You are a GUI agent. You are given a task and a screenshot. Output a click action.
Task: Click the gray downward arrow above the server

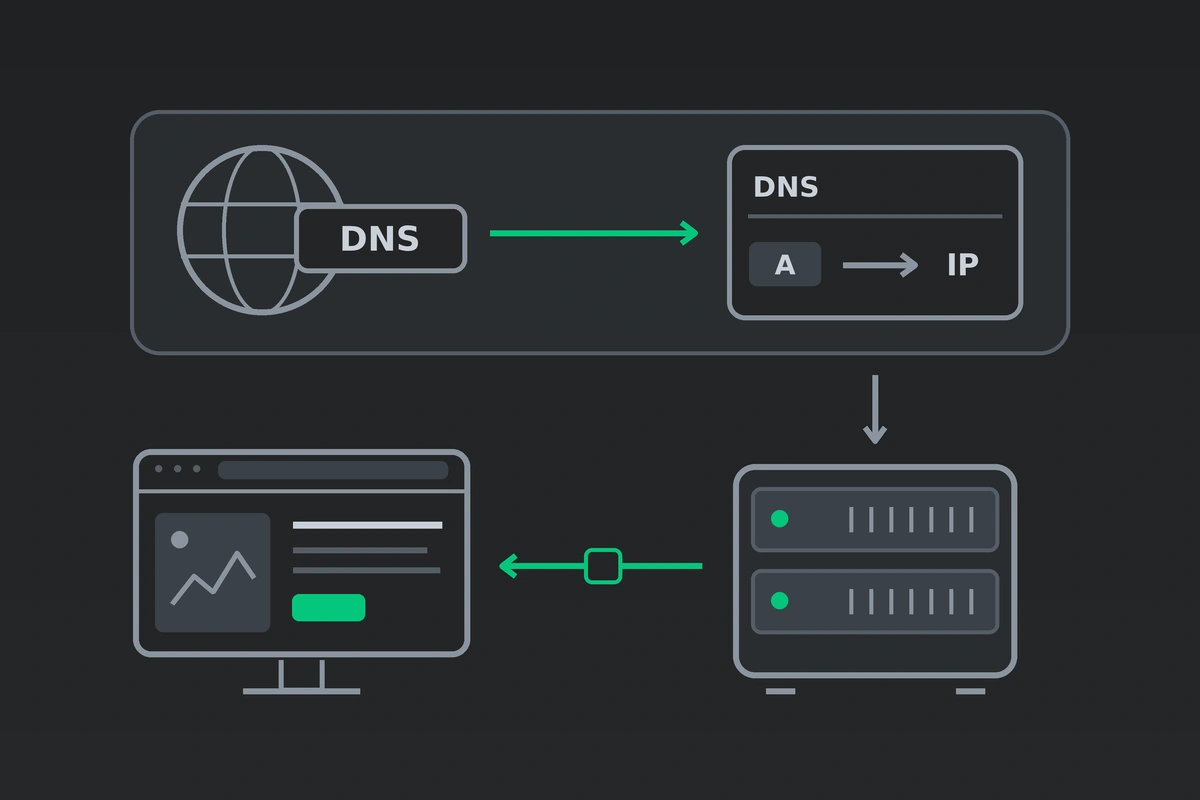point(875,410)
